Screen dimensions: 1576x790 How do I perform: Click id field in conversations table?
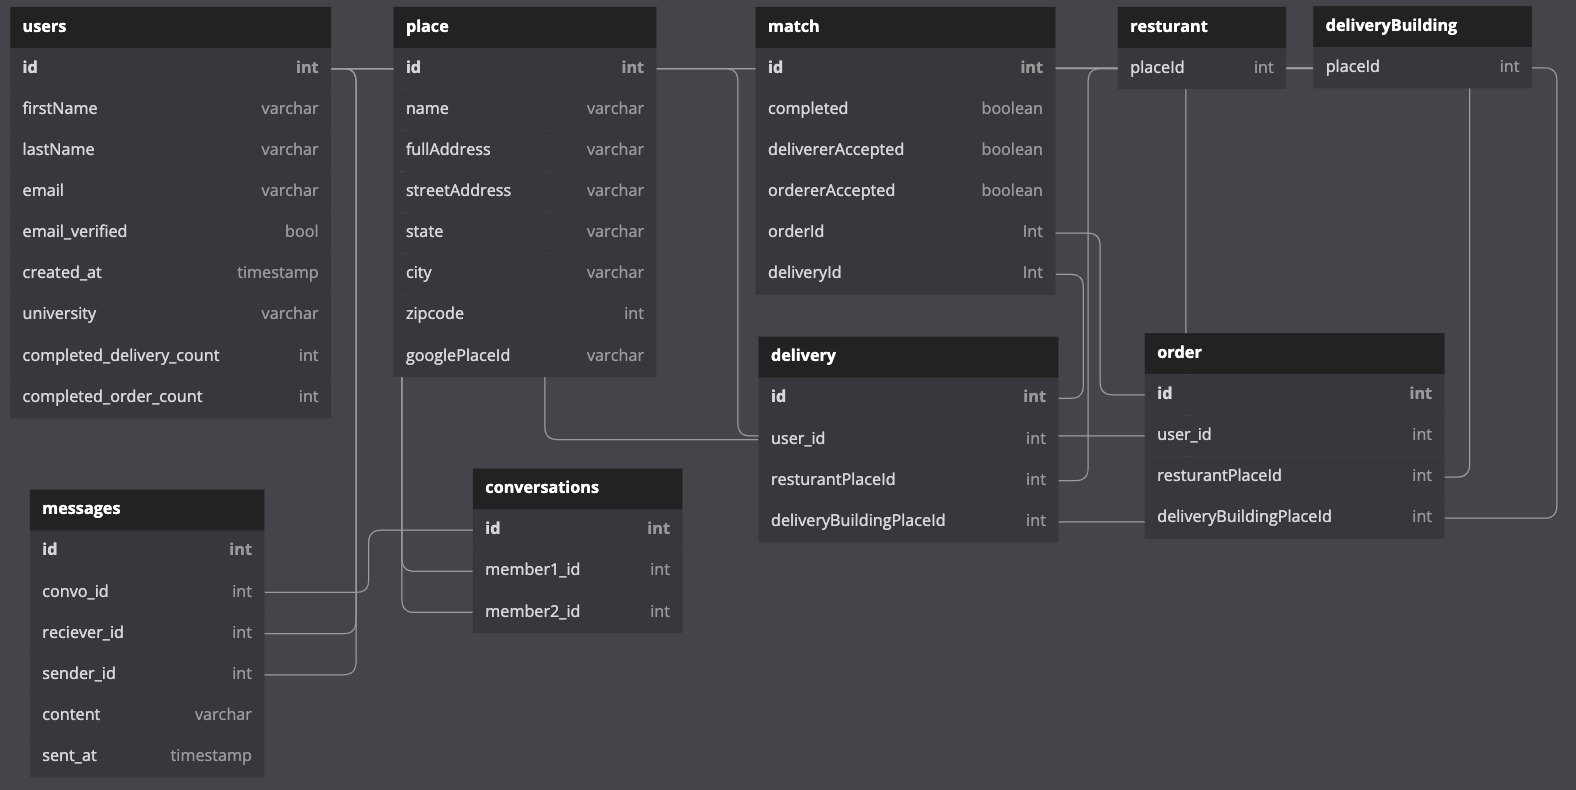pos(577,528)
